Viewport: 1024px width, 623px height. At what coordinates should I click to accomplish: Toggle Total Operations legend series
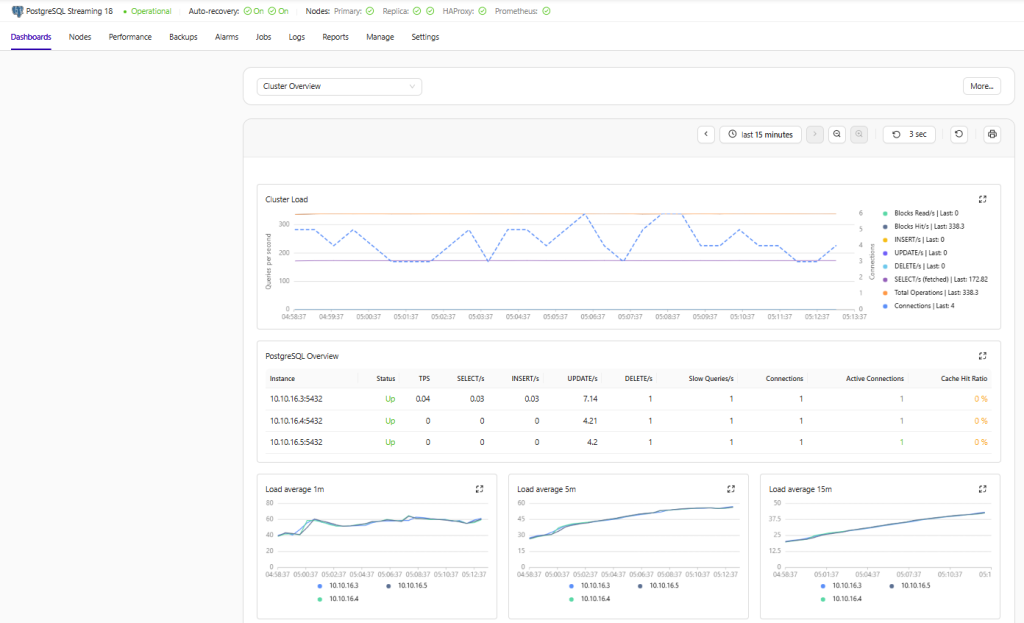tap(930, 293)
